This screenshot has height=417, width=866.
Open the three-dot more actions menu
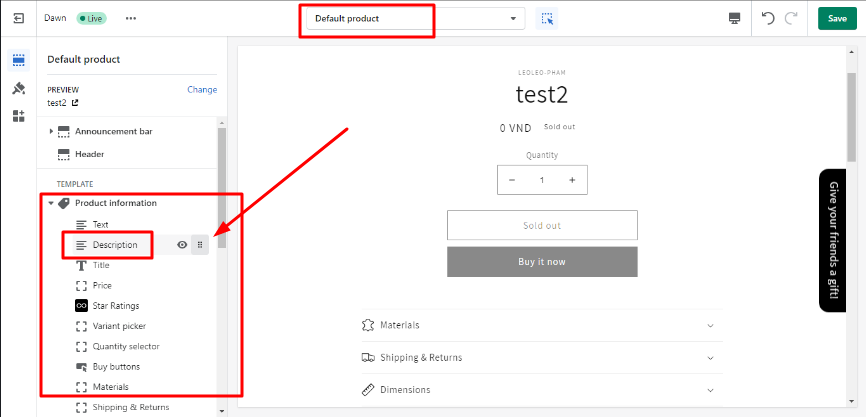coord(131,18)
